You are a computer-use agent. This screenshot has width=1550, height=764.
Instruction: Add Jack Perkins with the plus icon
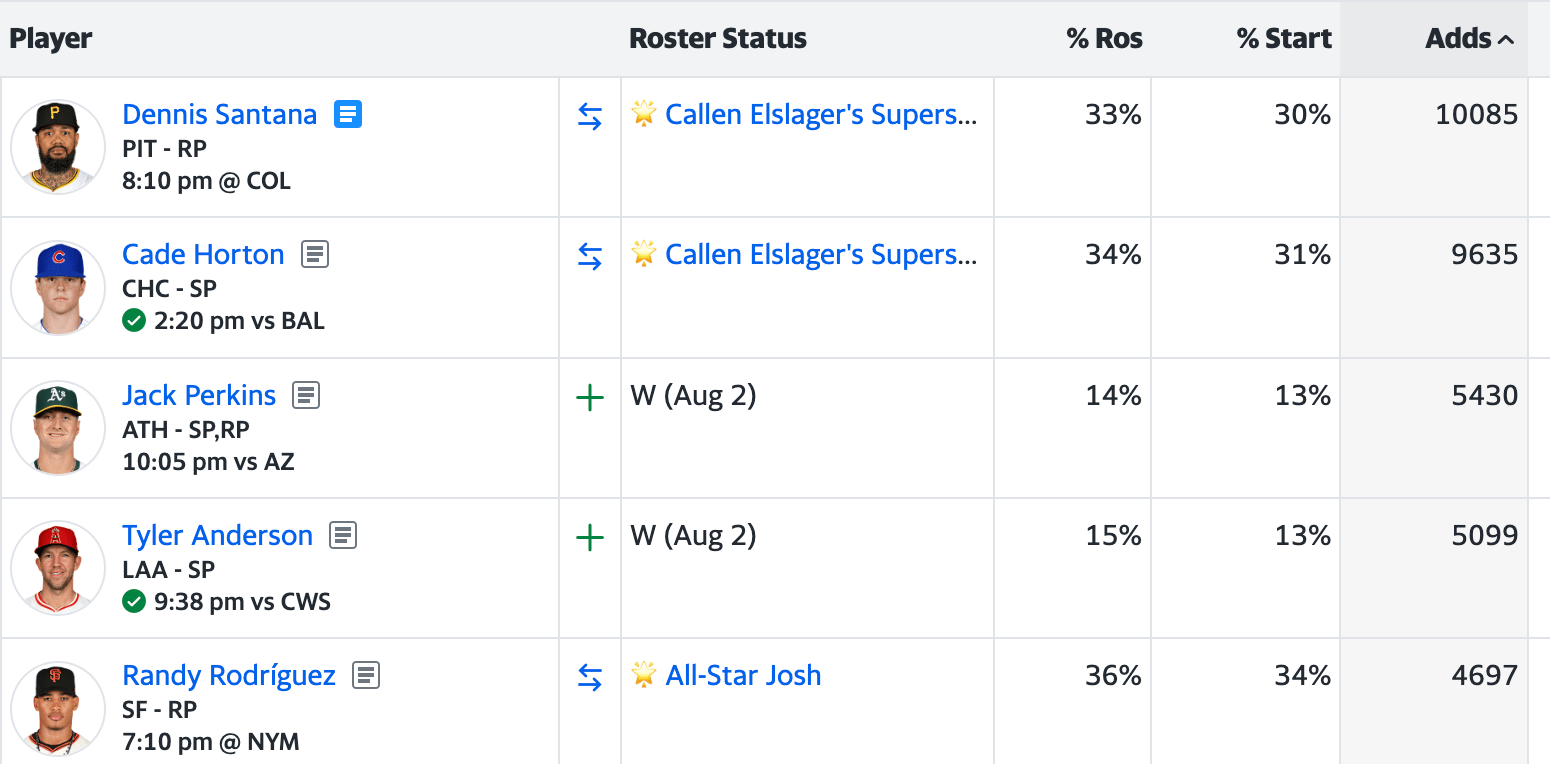tap(590, 398)
